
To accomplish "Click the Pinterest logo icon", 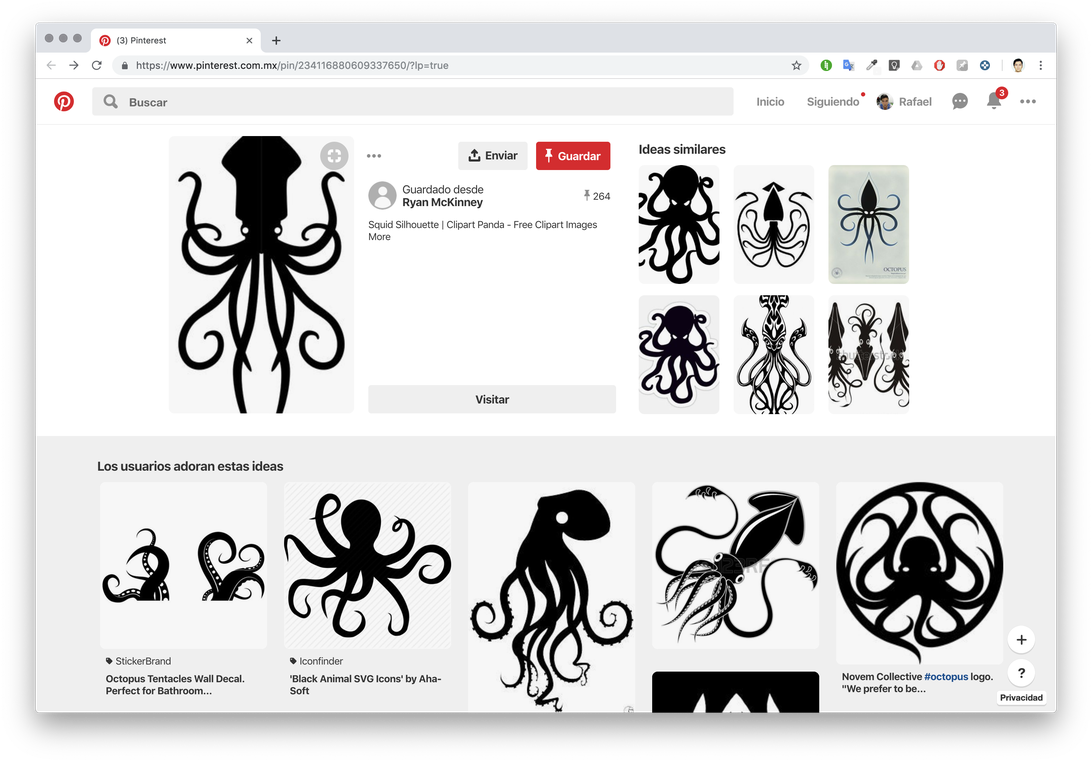I will [x=64, y=102].
